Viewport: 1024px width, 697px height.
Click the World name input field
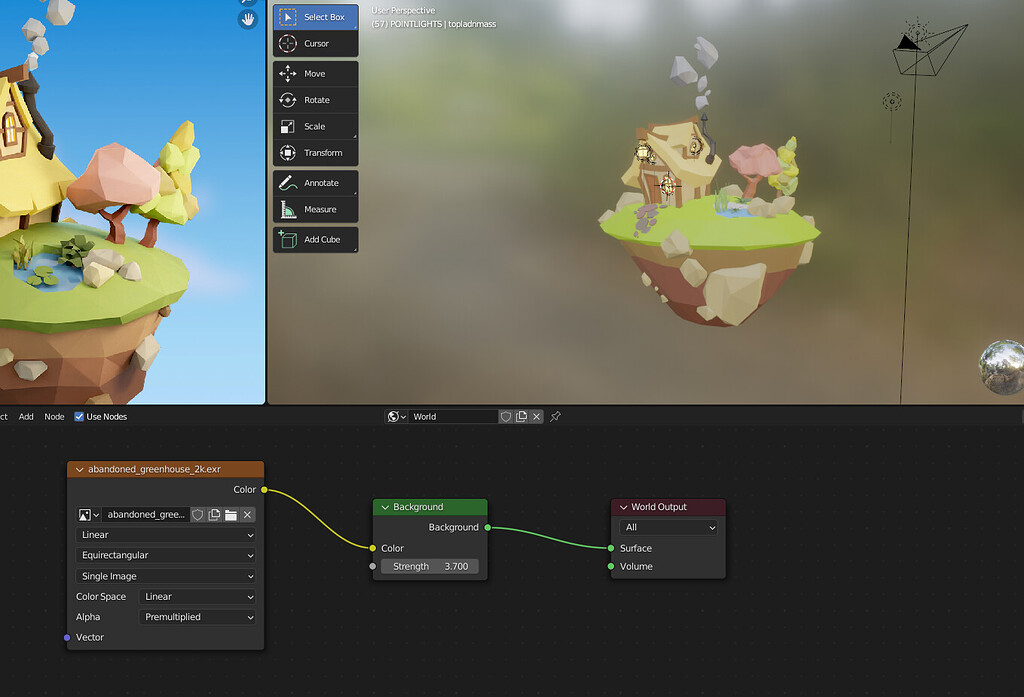(x=455, y=416)
